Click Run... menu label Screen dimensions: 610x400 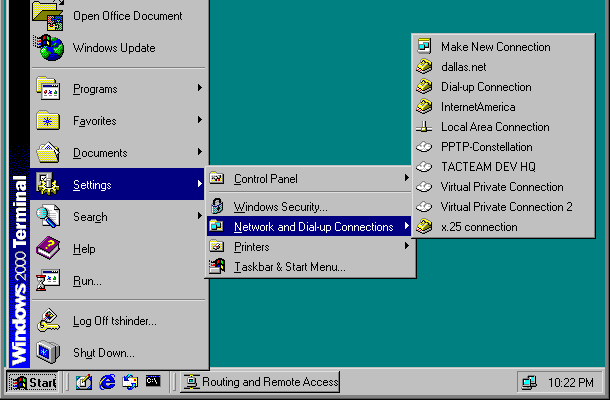(x=87, y=281)
